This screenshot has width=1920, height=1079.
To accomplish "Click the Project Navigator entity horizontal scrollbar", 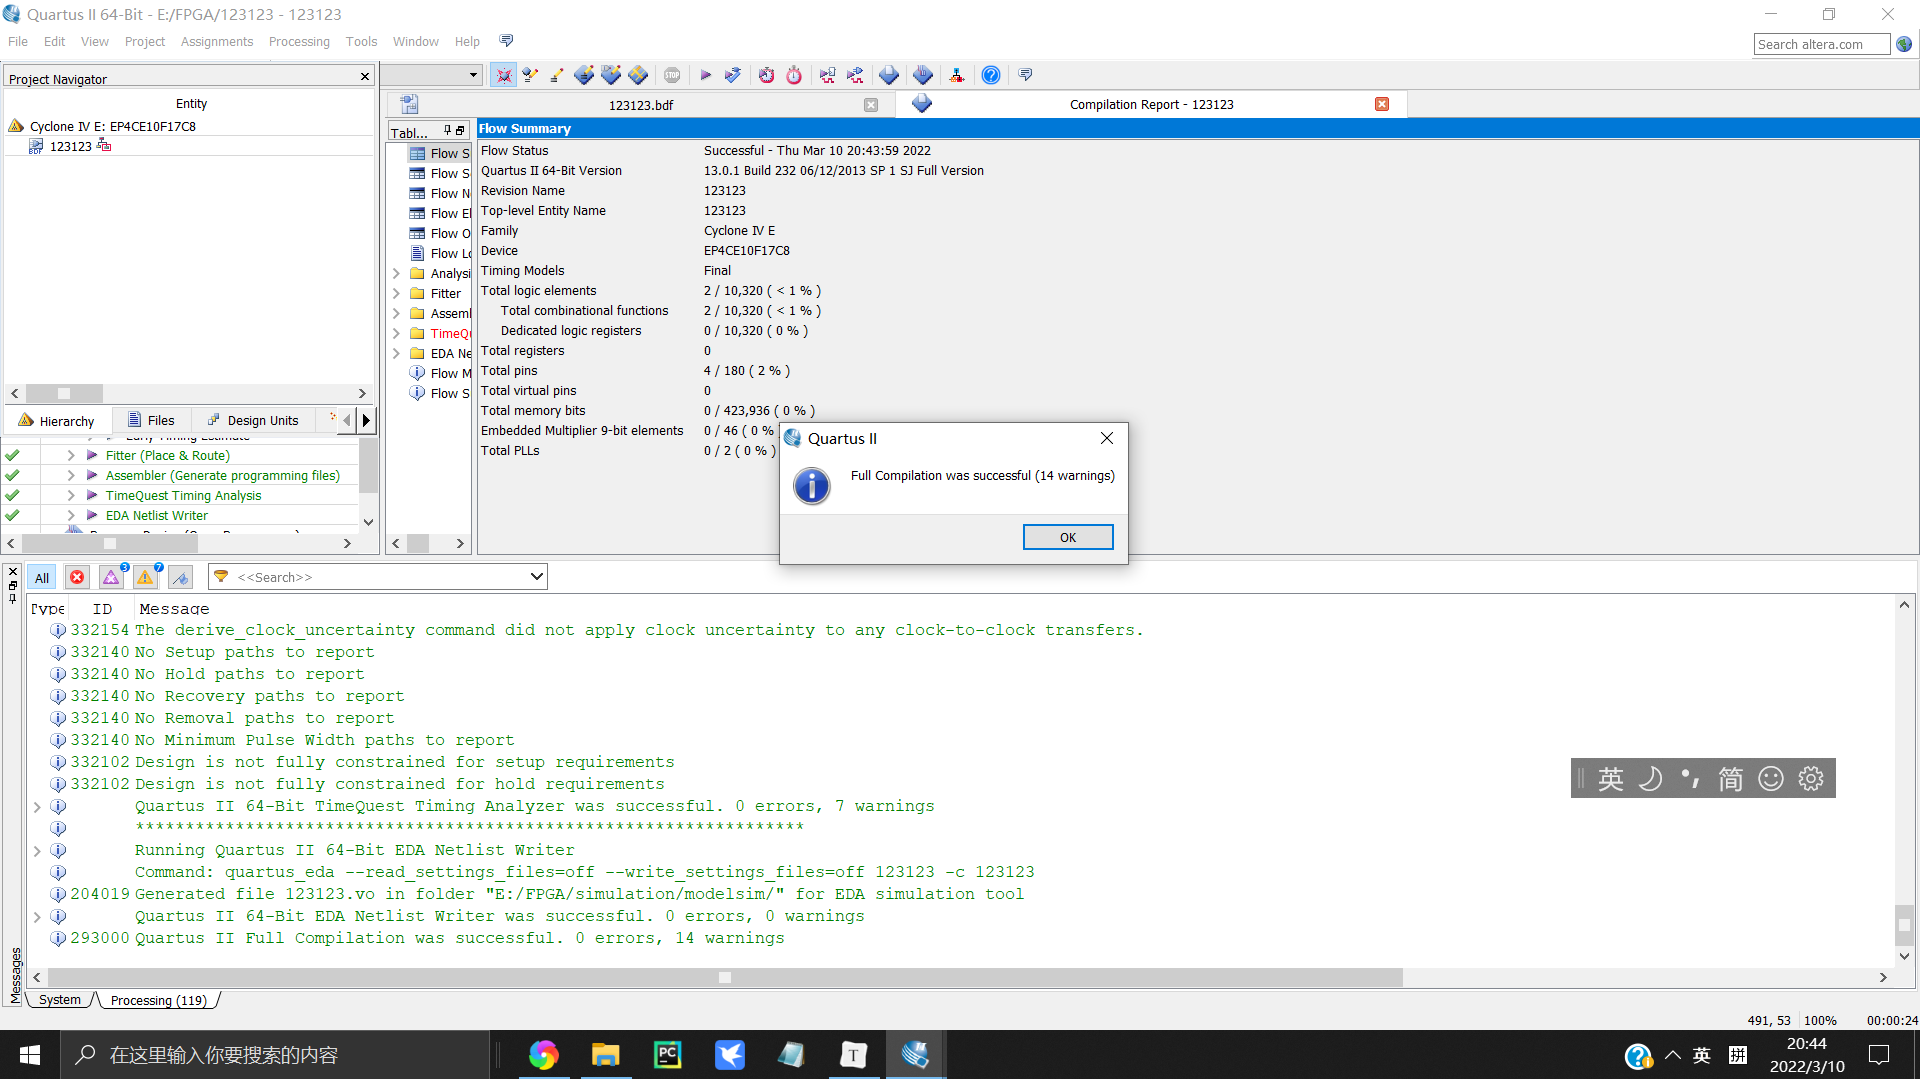I will tap(64, 393).
